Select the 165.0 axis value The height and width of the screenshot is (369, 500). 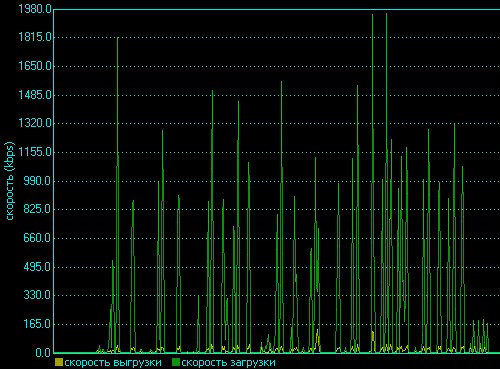(x=37, y=324)
